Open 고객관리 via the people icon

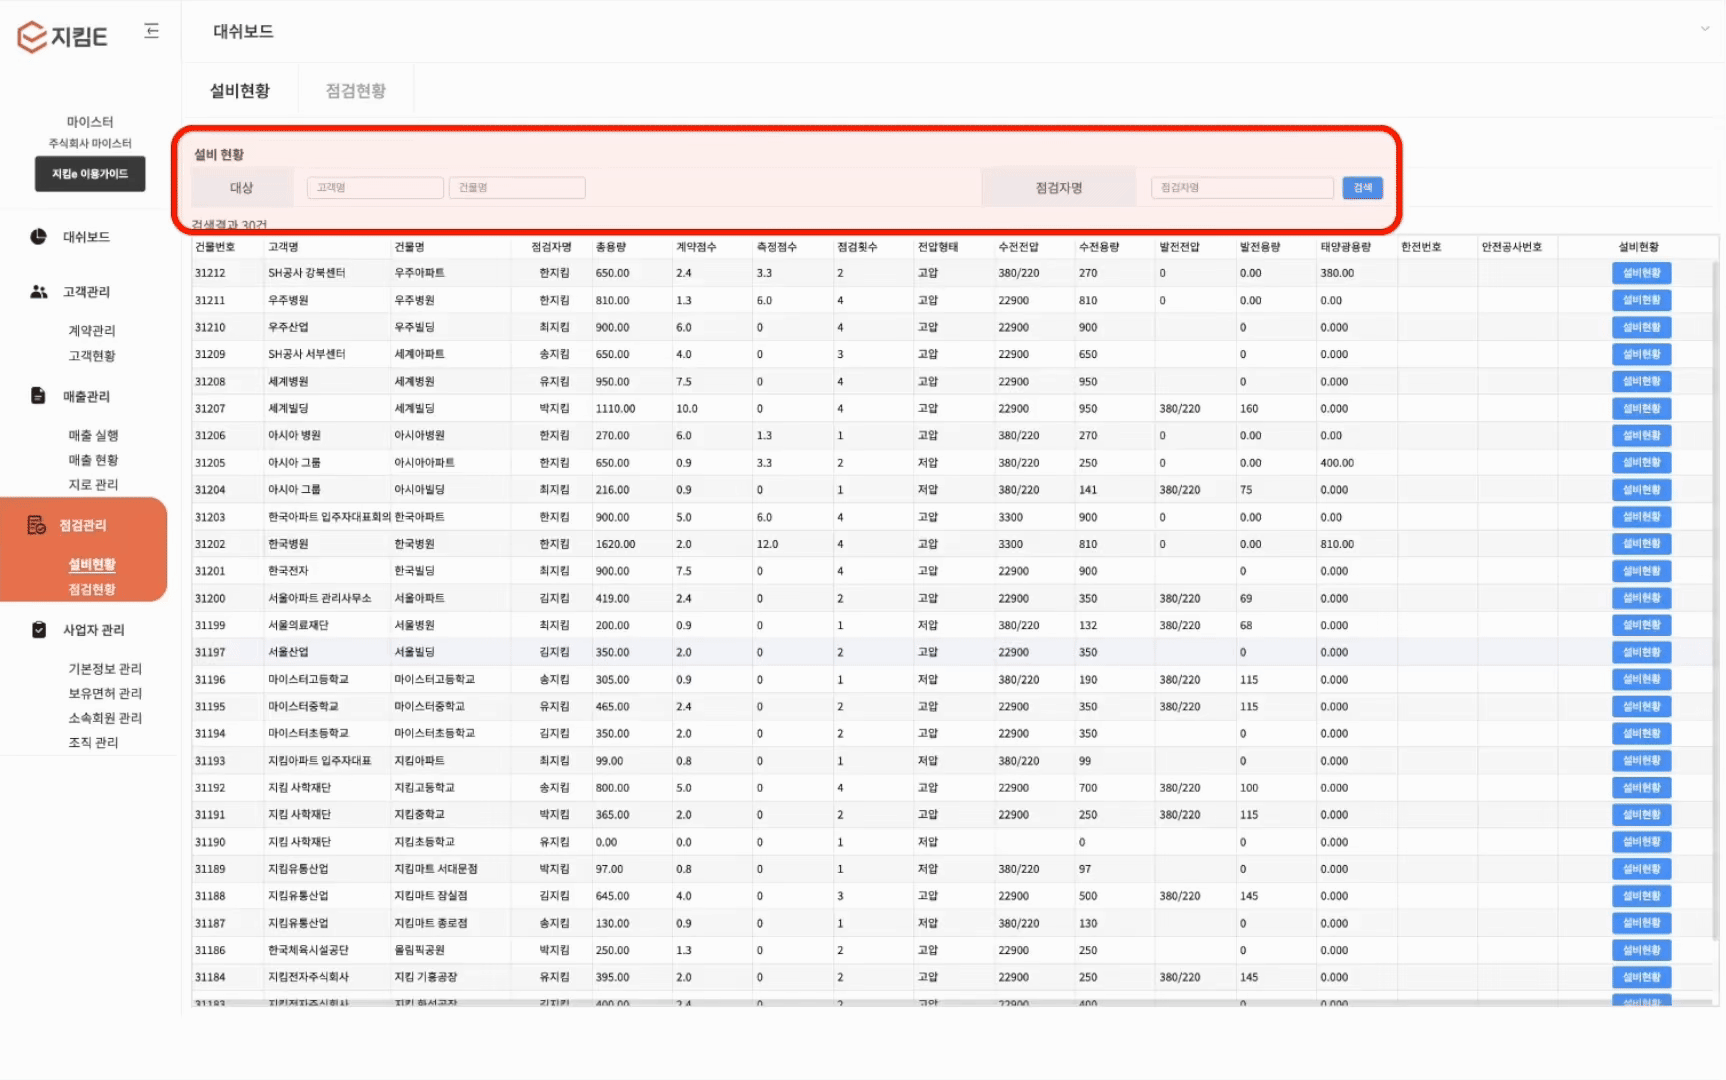[38, 292]
